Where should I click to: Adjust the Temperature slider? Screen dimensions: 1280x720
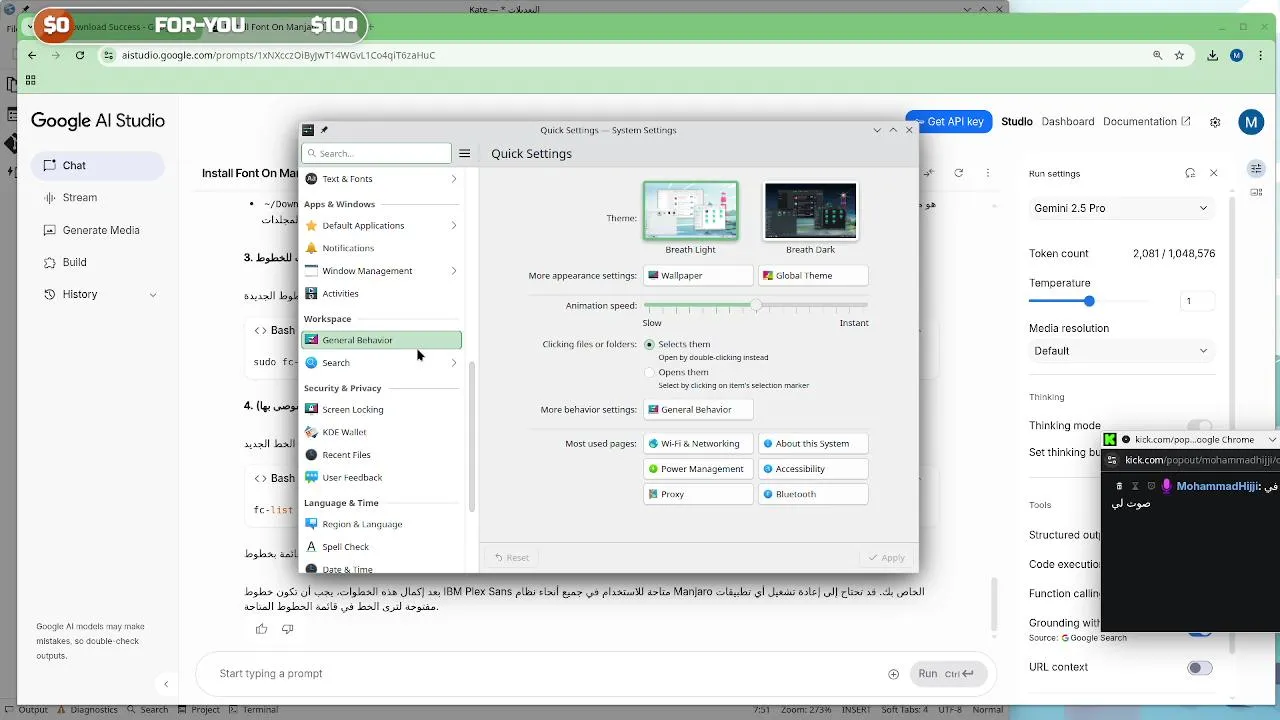(x=1089, y=301)
